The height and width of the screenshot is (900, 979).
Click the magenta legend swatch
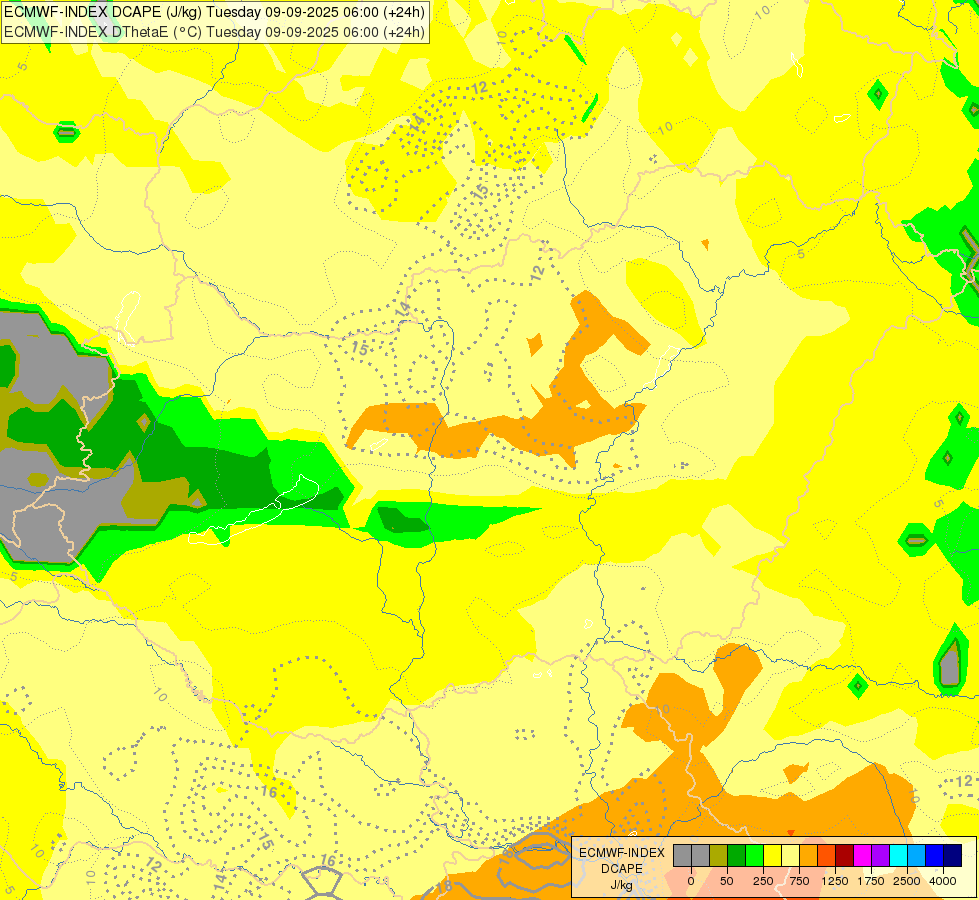(x=862, y=855)
